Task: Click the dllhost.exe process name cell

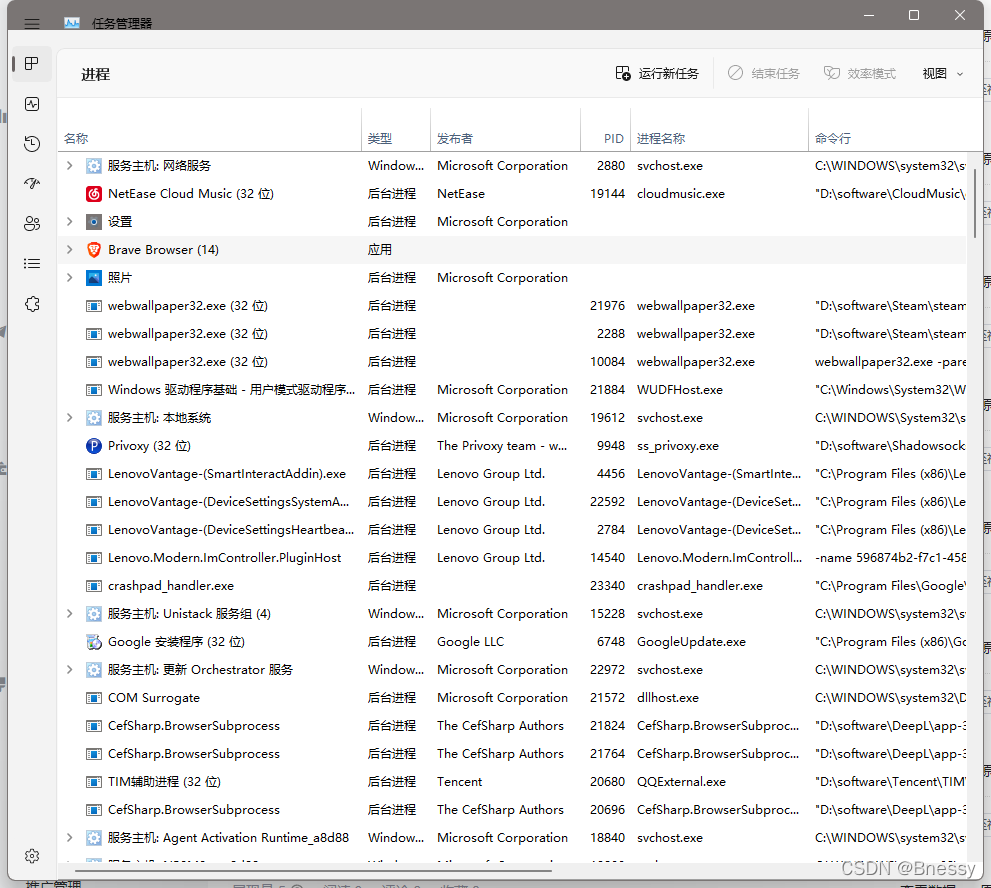Action: point(667,698)
